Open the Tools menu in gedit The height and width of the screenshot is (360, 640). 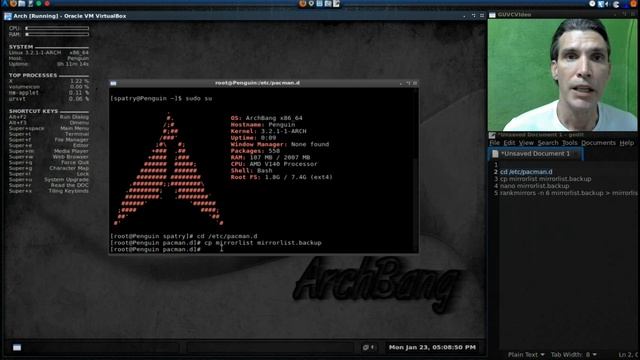569,143
